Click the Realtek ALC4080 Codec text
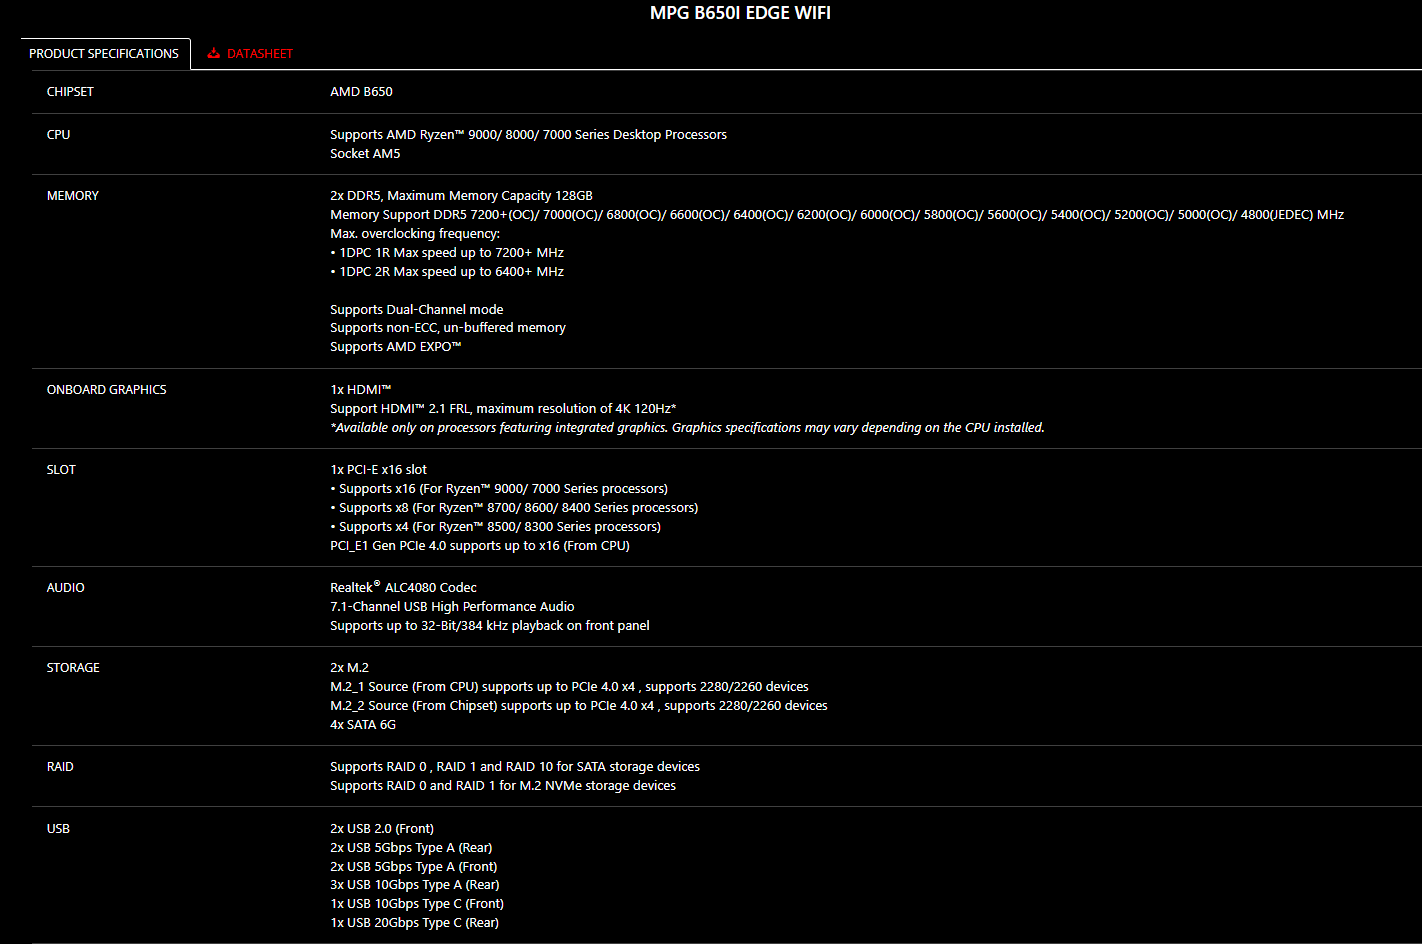This screenshot has width=1422, height=944. [x=403, y=587]
